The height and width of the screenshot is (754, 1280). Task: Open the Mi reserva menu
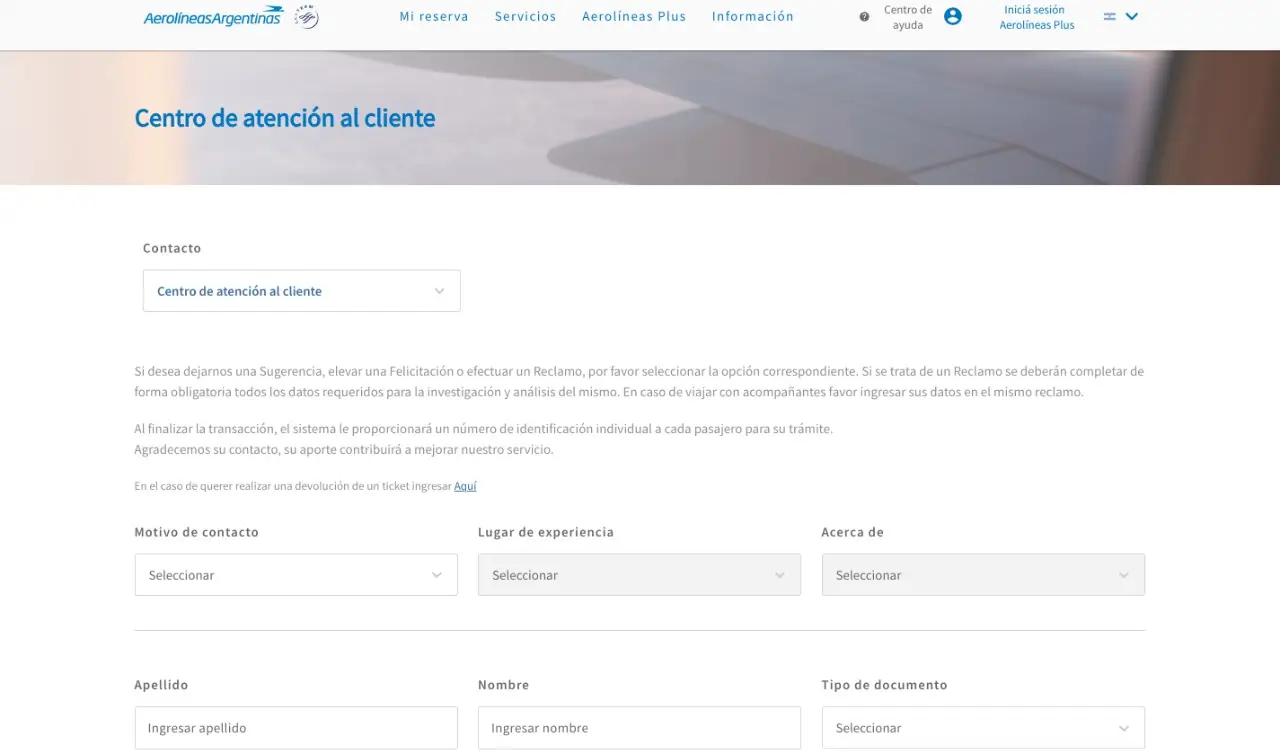tap(434, 17)
